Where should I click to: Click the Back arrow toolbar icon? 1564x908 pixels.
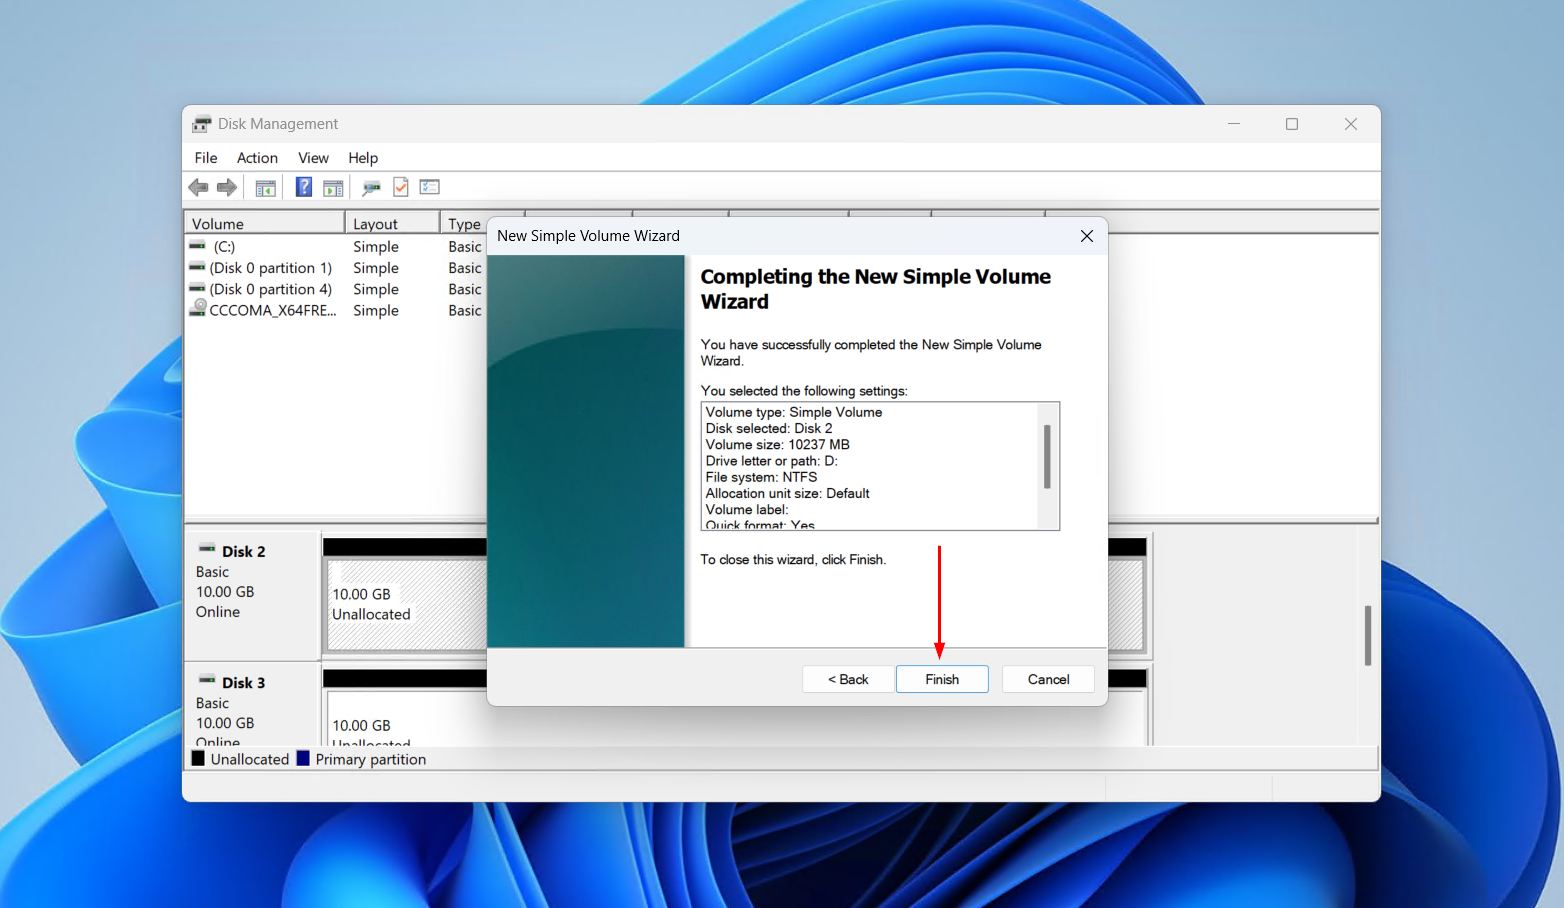click(x=198, y=187)
